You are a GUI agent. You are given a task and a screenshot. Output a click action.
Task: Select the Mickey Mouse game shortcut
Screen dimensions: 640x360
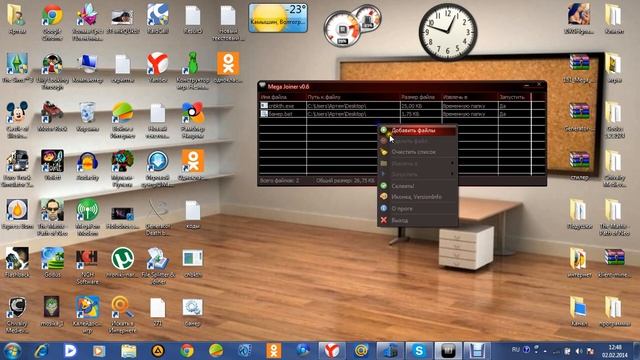tap(17, 120)
